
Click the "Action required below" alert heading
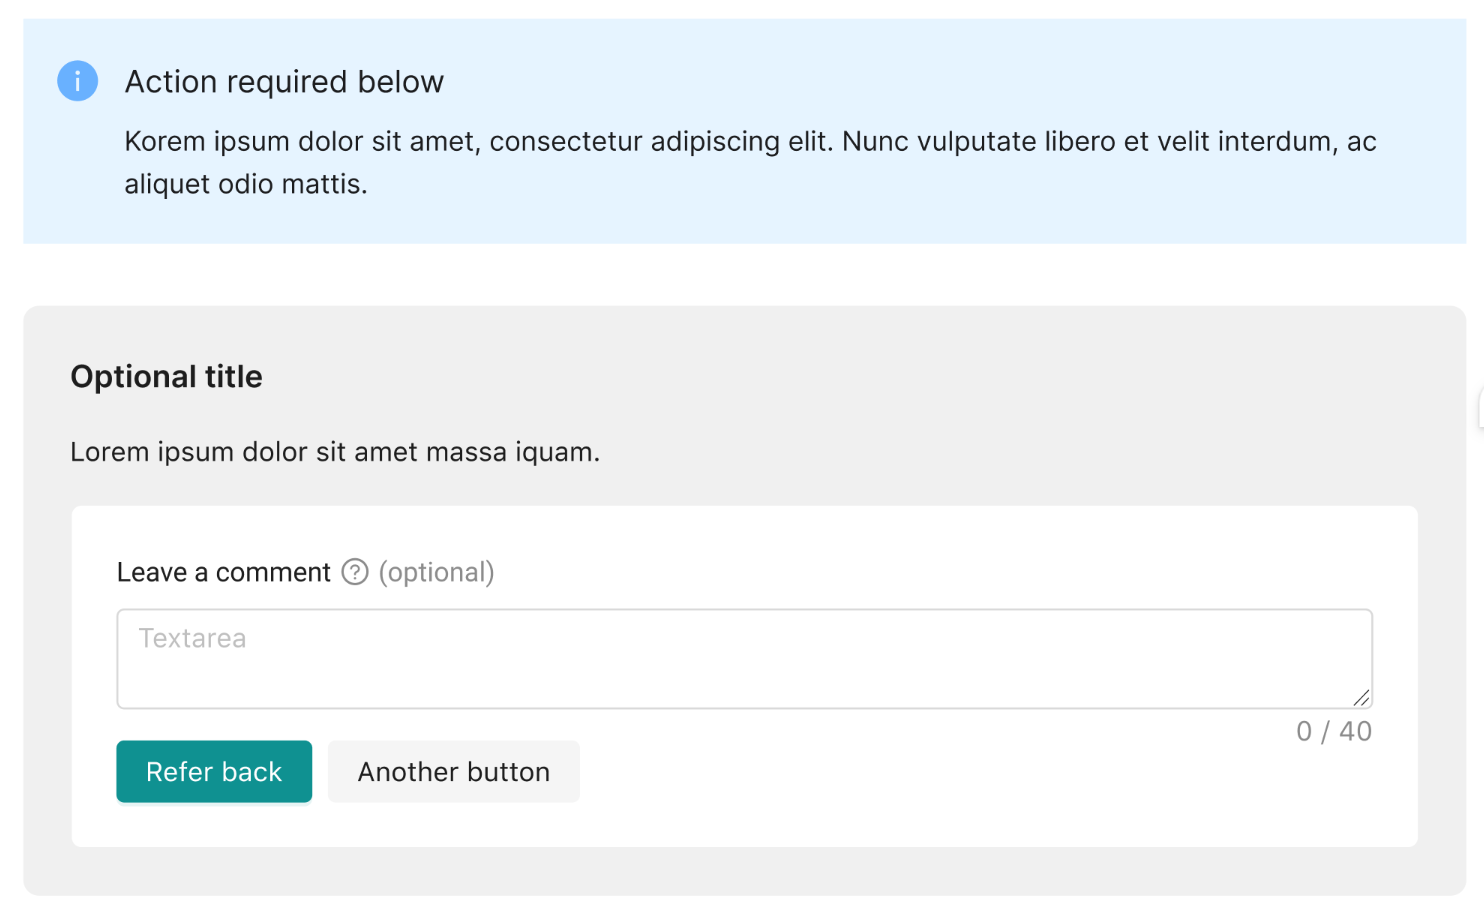click(x=284, y=82)
